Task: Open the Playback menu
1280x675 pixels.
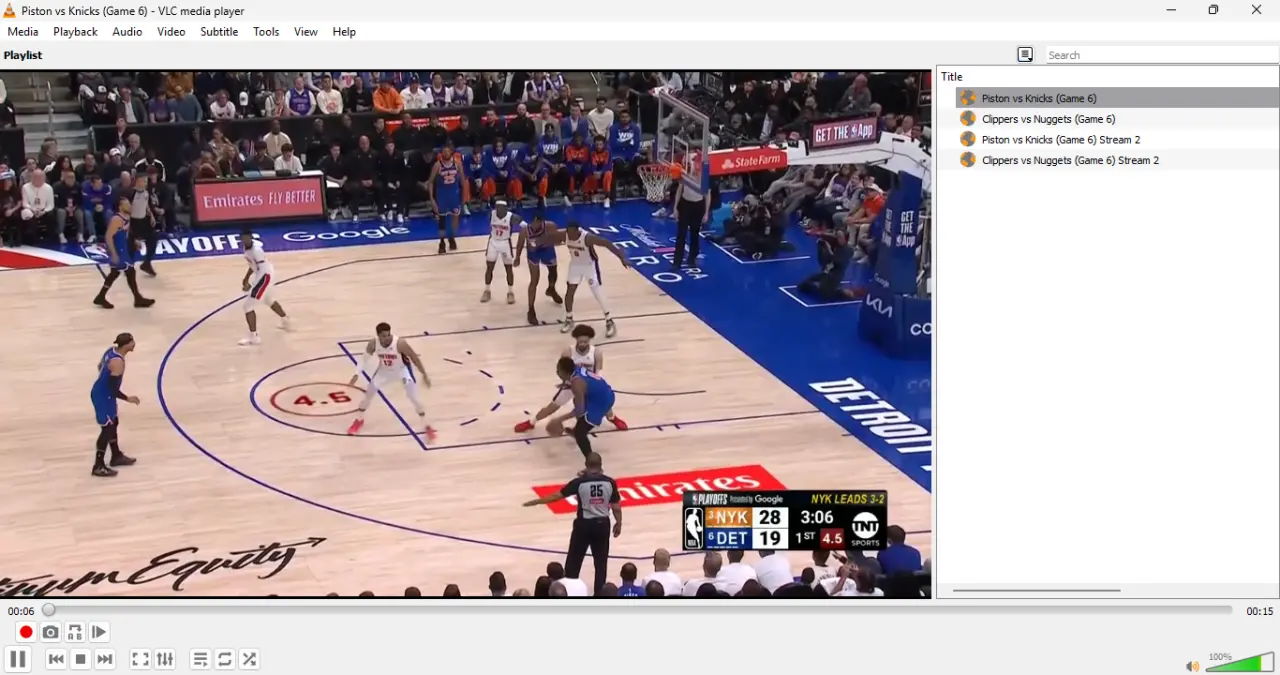Action: [75, 32]
